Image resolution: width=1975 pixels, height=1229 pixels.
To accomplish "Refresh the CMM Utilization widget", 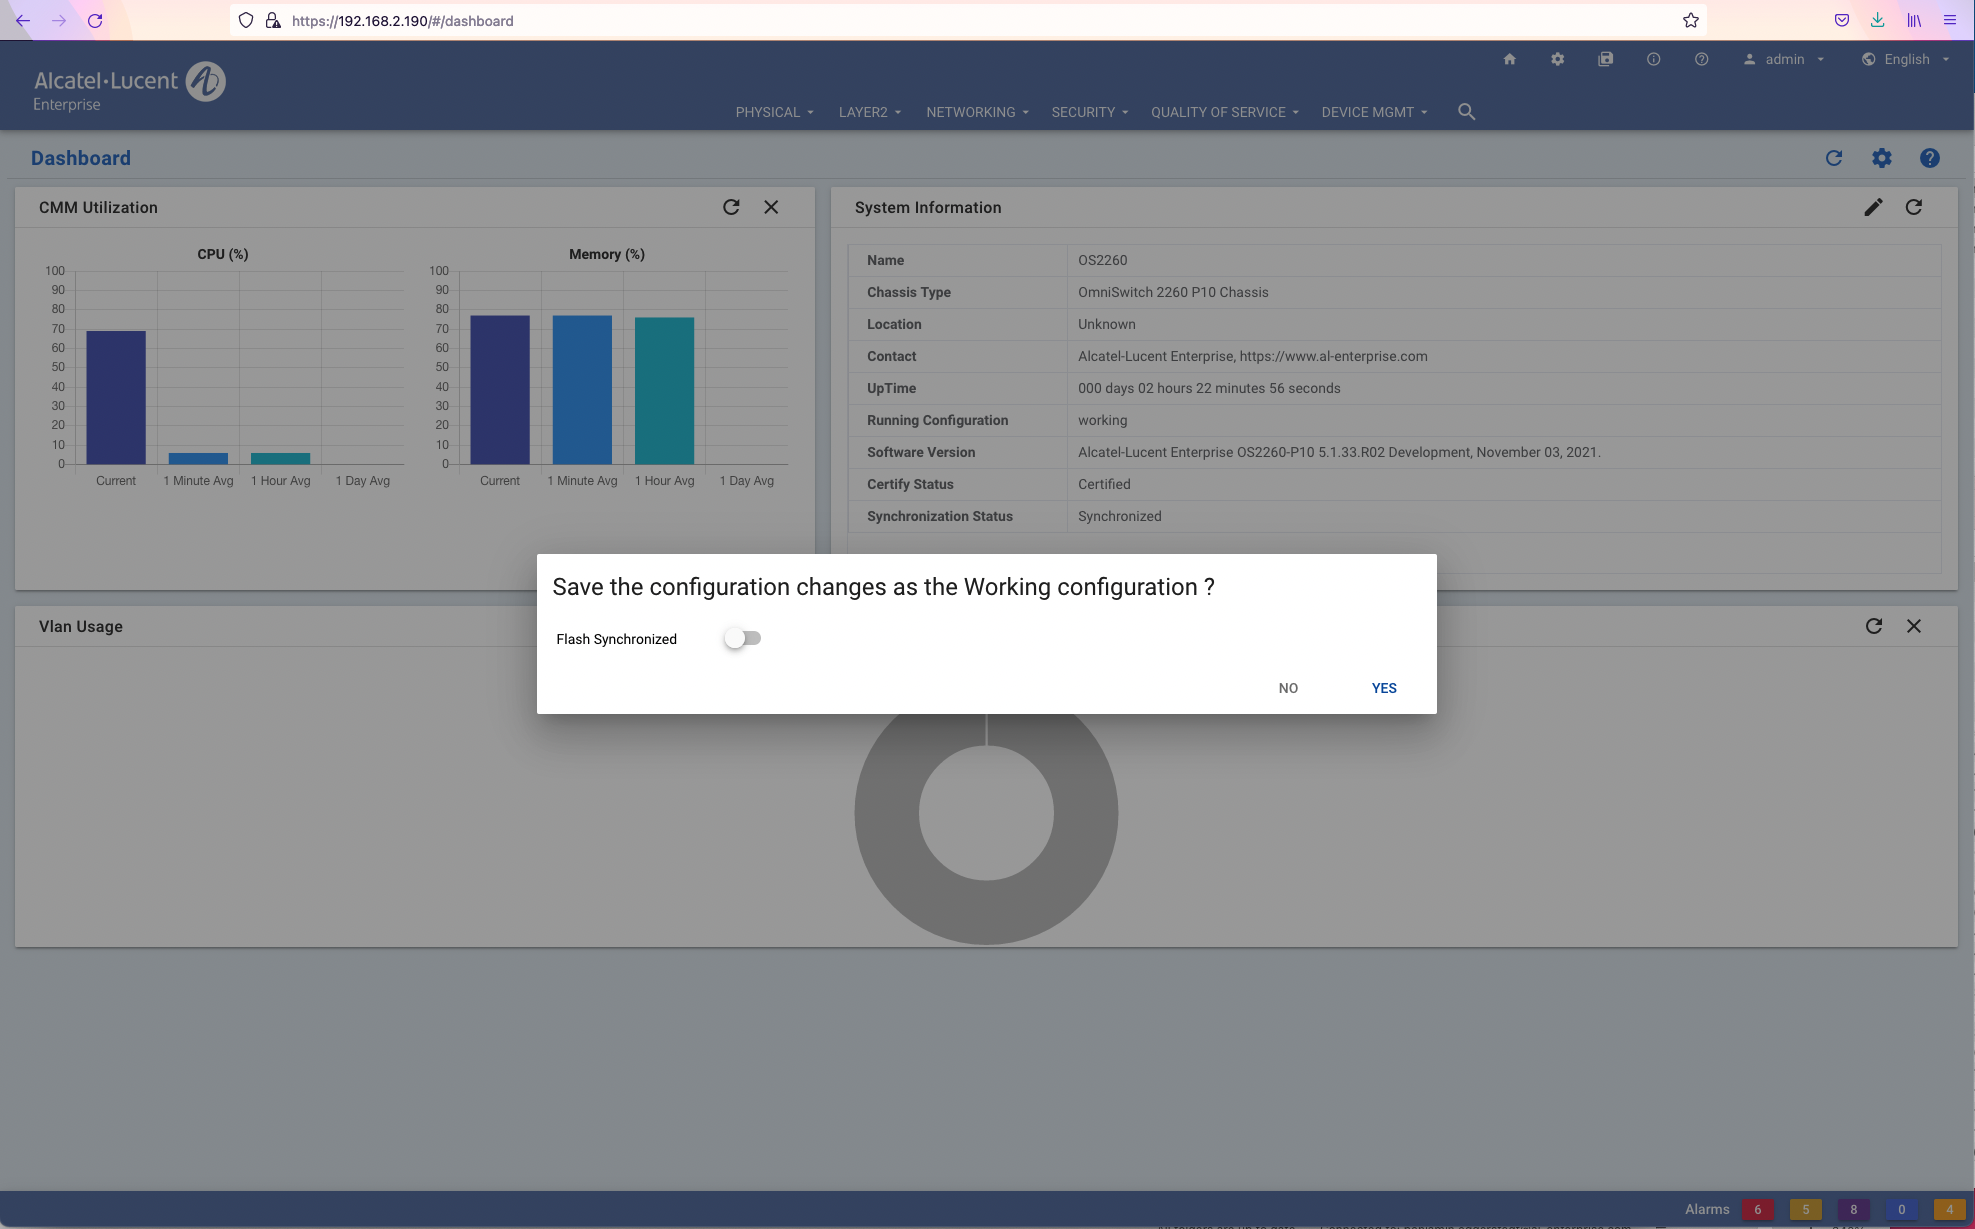I will 731,207.
